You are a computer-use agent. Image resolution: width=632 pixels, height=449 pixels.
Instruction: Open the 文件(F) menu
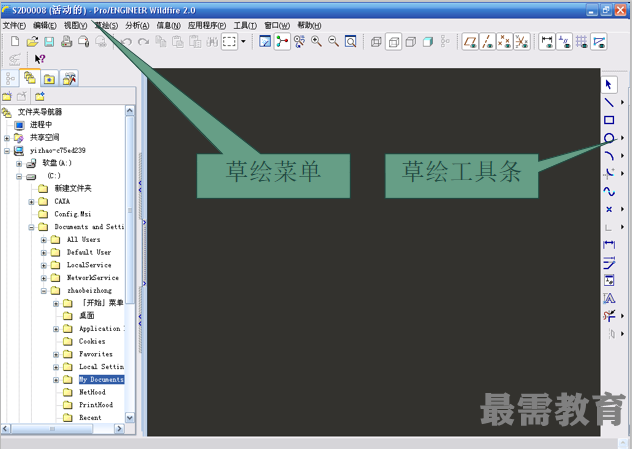pyautogui.click(x=14, y=25)
